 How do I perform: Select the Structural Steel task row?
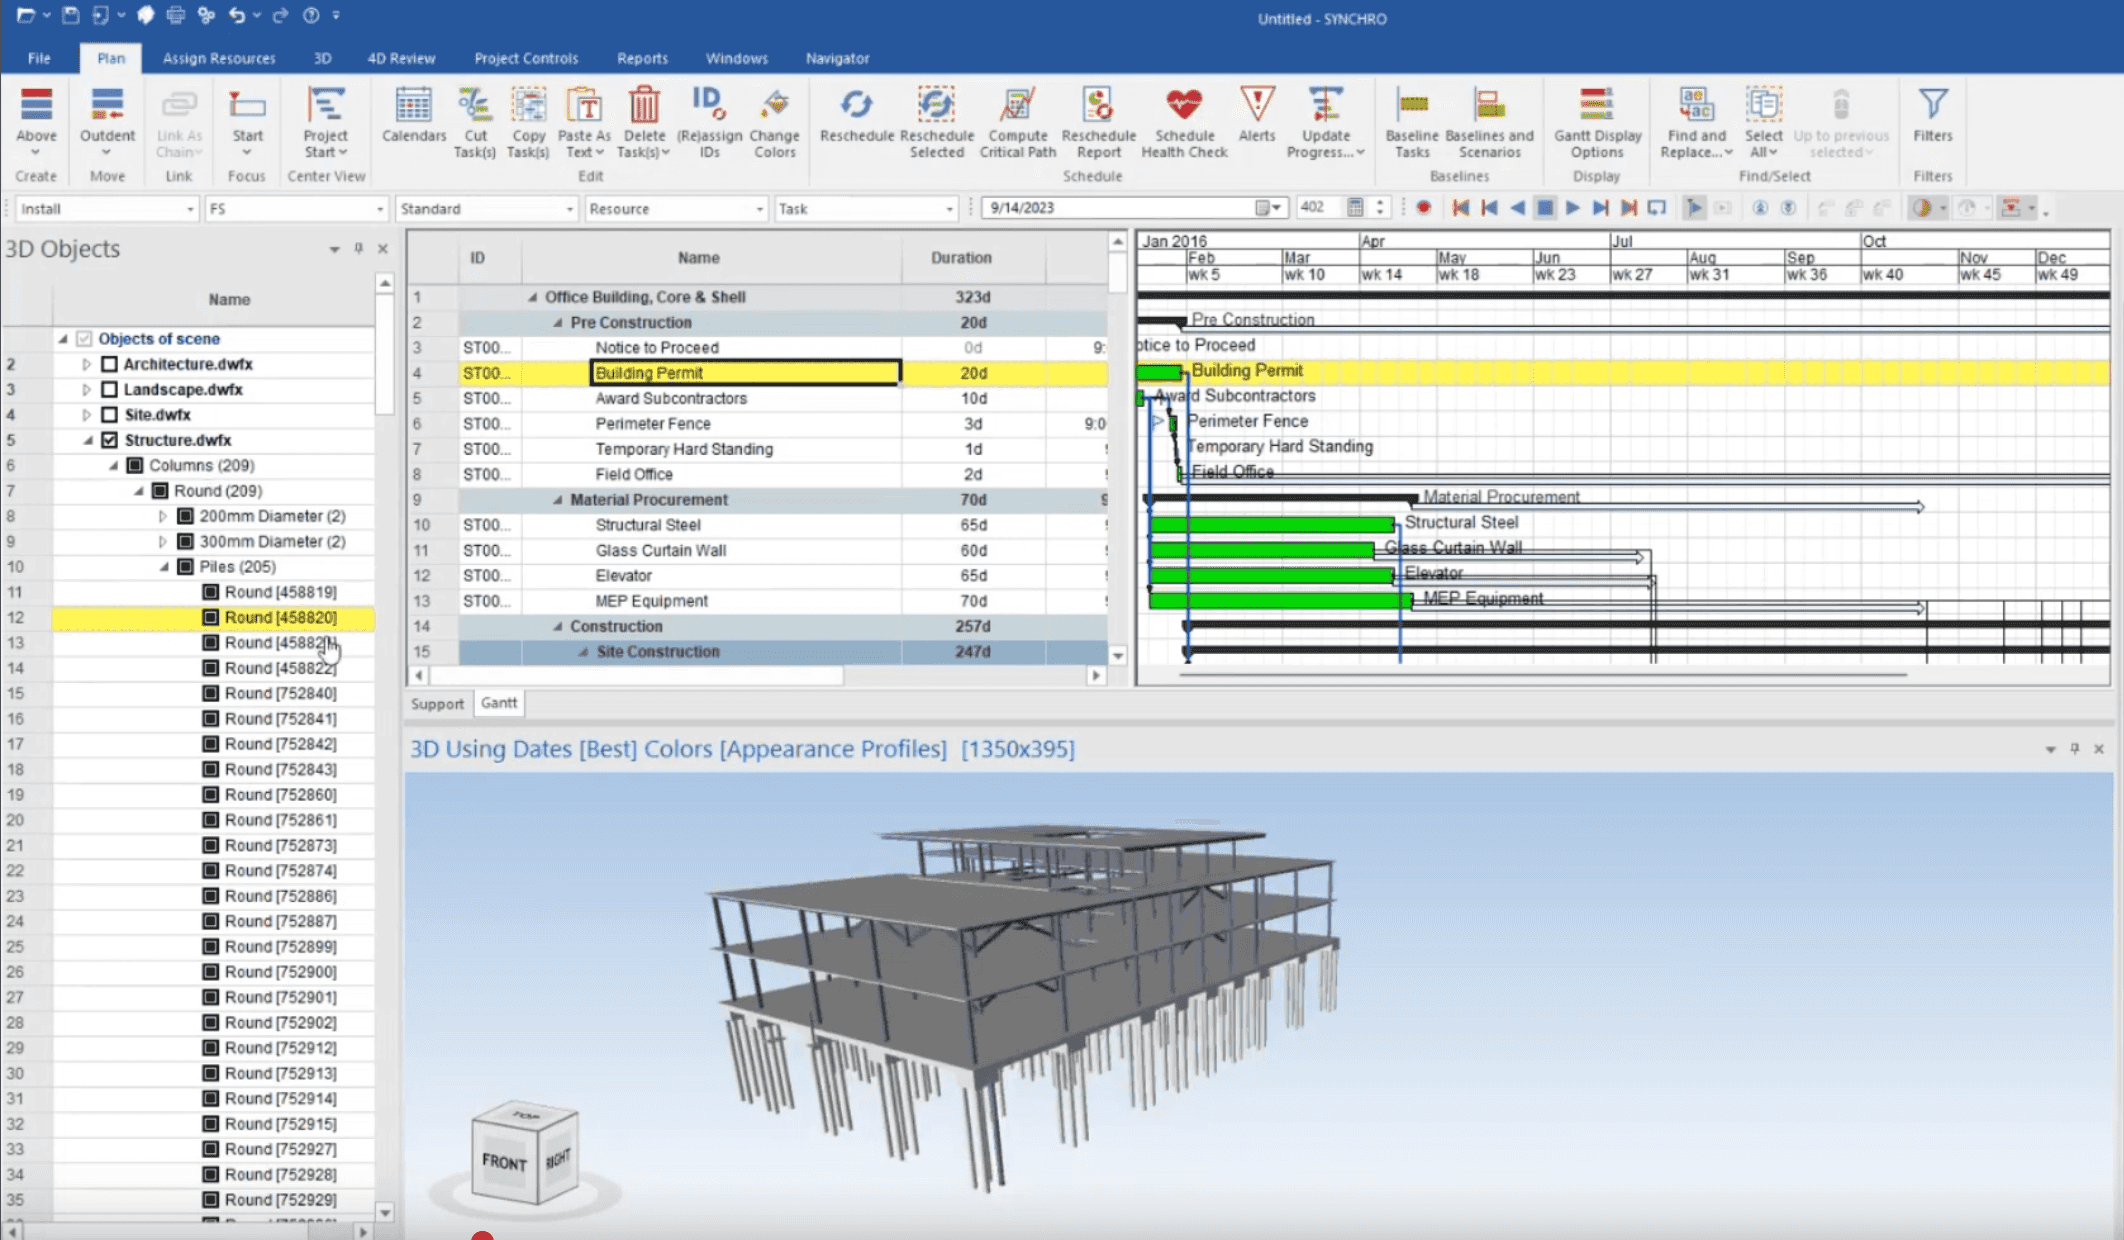click(648, 525)
